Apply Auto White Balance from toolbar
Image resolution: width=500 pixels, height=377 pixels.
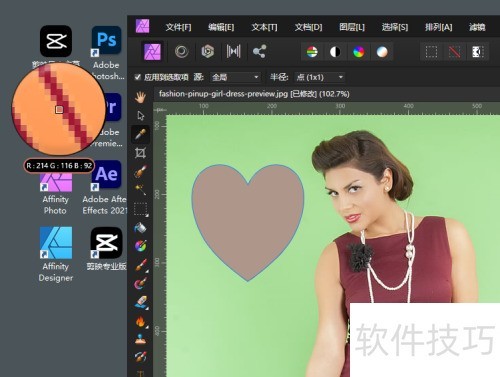(382, 52)
